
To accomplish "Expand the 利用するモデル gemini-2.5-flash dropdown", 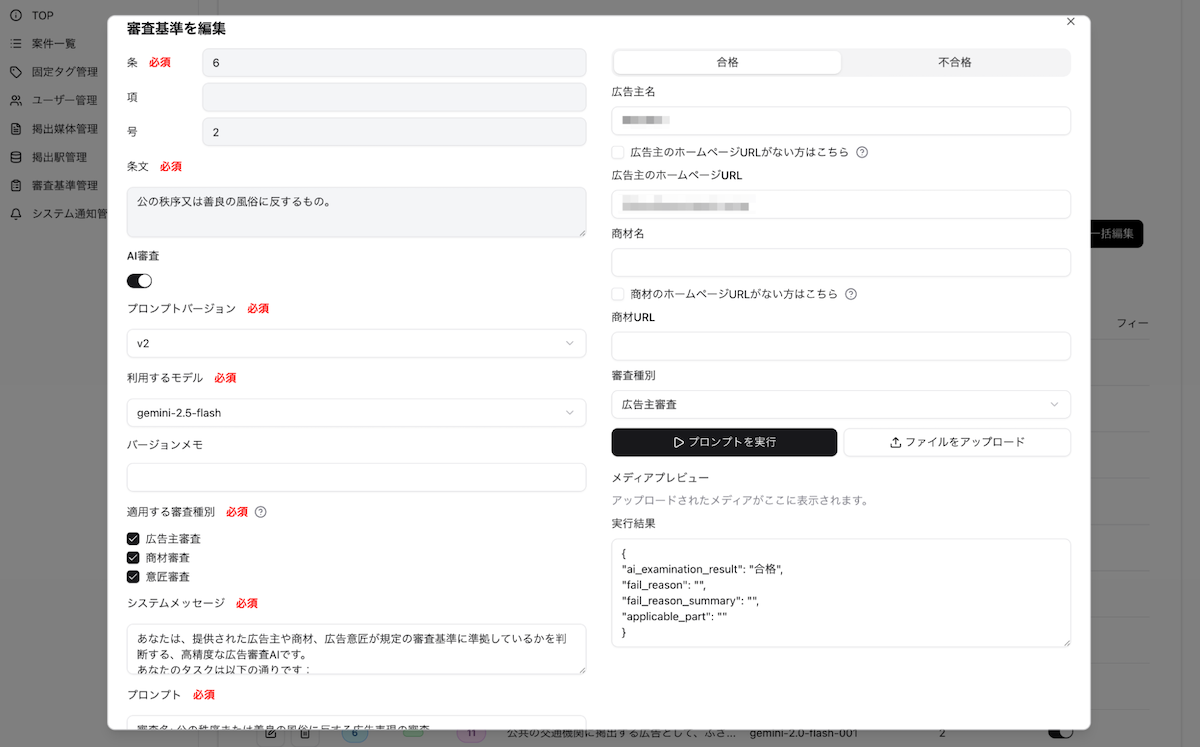I will pos(356,412).
